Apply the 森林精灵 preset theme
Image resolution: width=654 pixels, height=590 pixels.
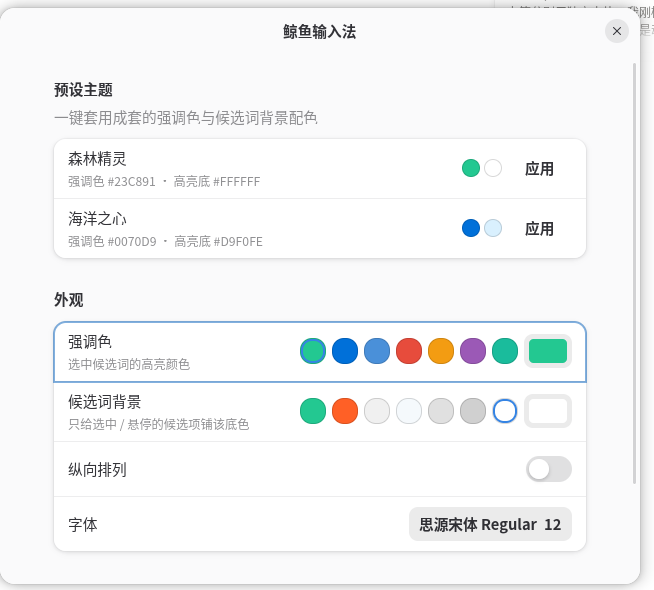pos(539,168)
